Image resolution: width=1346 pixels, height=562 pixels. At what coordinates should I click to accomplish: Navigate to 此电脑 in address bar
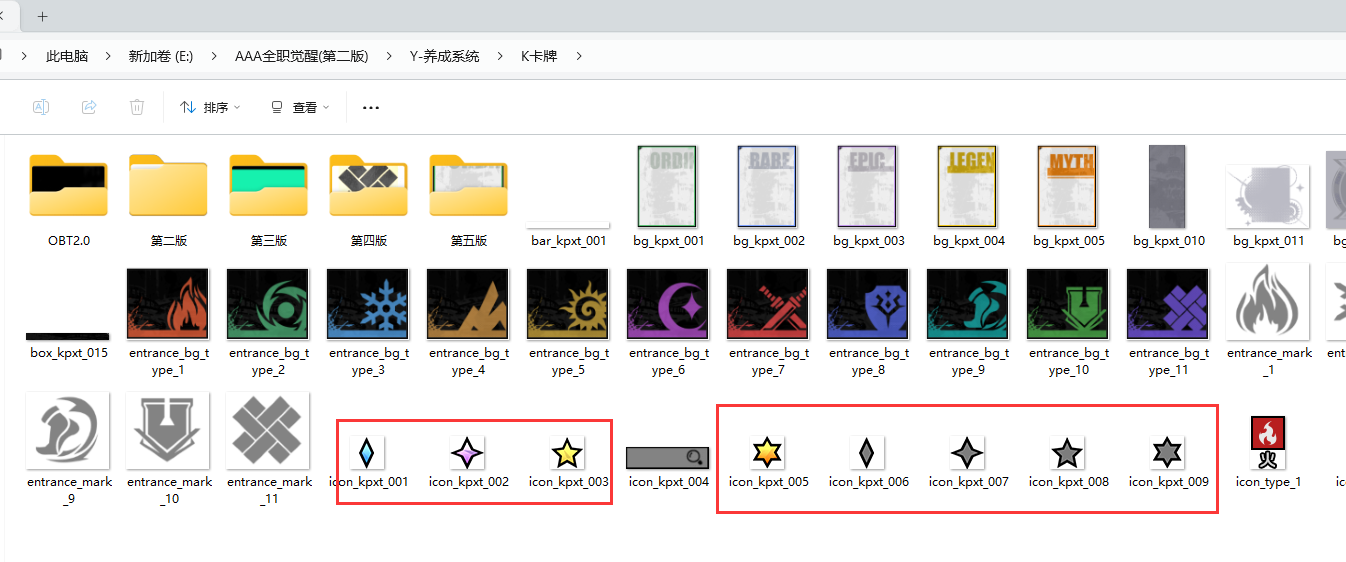(x=67, y=57)
